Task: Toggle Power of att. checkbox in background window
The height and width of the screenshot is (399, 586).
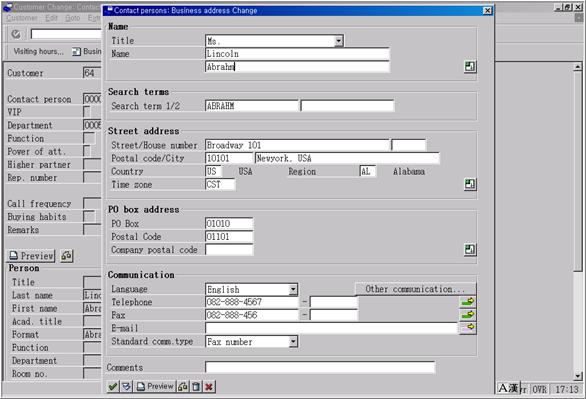Action: (87, 151)
